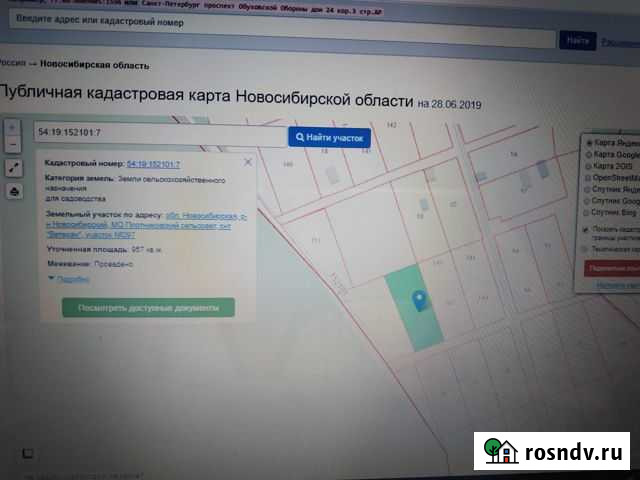Select the Спутник Google radio option

(587, 201)
